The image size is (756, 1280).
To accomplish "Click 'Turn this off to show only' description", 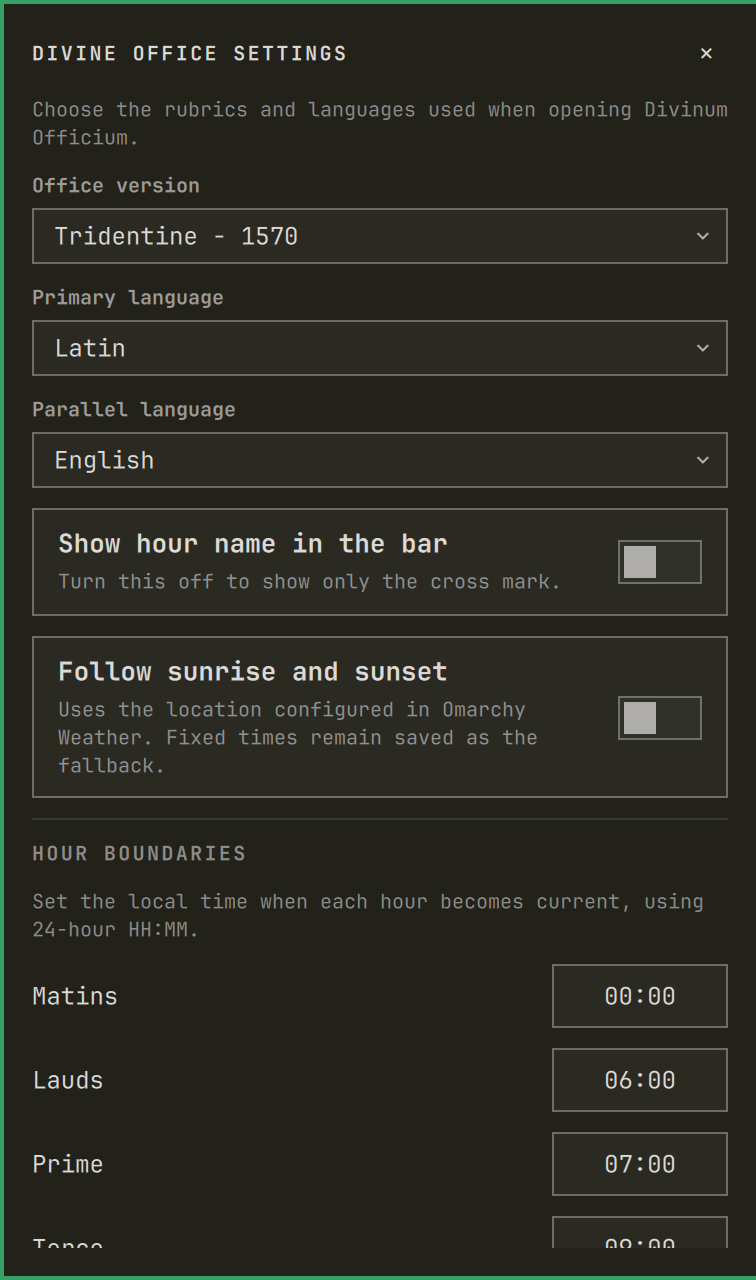I will coord(310,582).
